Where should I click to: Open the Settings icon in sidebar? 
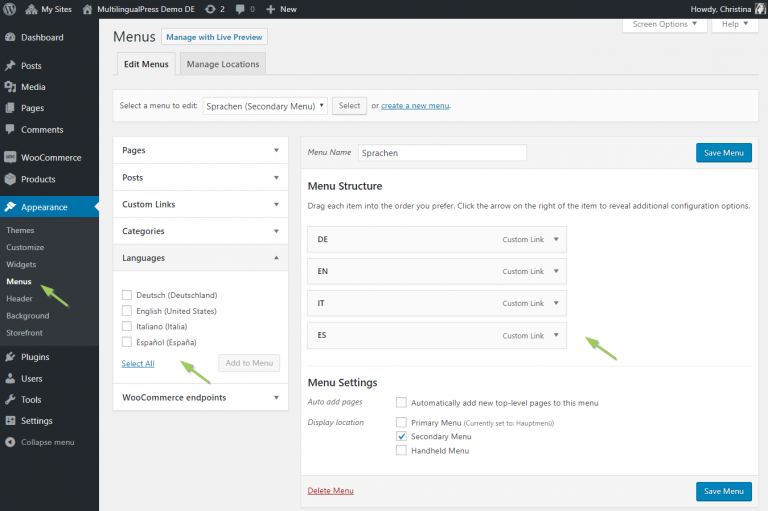(x=10, y=421)
